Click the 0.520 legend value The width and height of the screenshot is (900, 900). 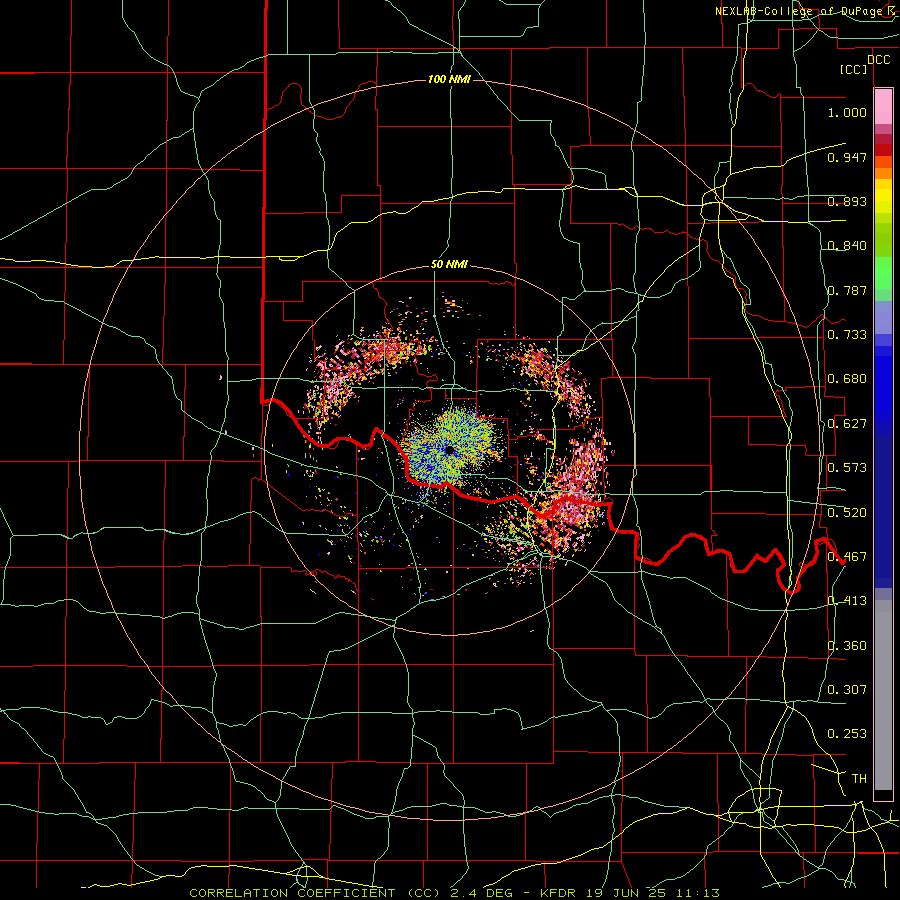(847, 512)
